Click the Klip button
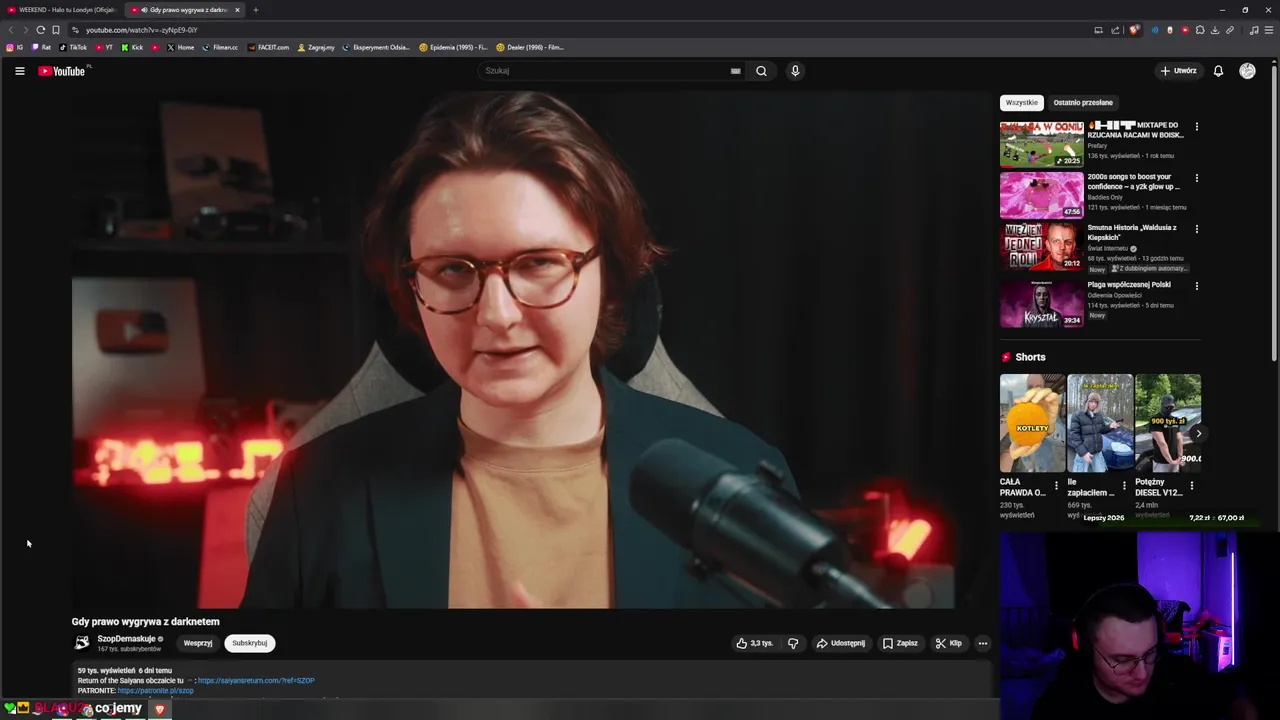Screen dimensions: 1280x720 pyautogui.click(x=948, y=643)
